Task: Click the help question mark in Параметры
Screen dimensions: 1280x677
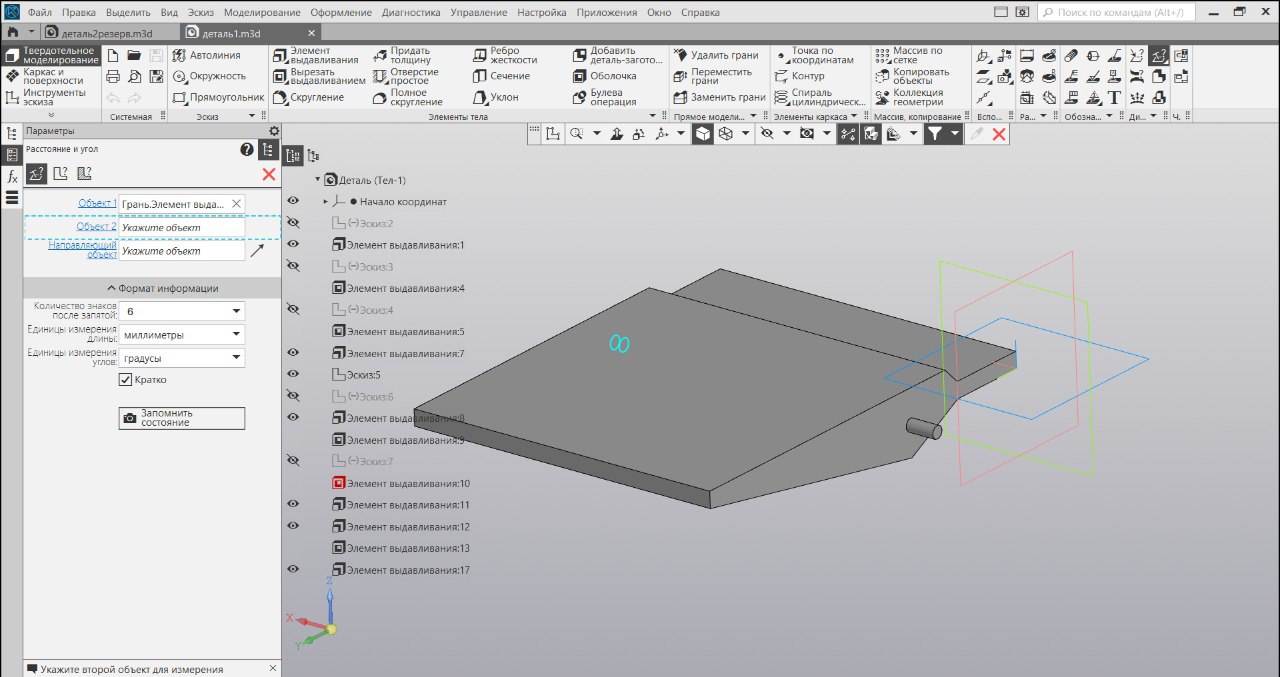Action: (247, 150)
